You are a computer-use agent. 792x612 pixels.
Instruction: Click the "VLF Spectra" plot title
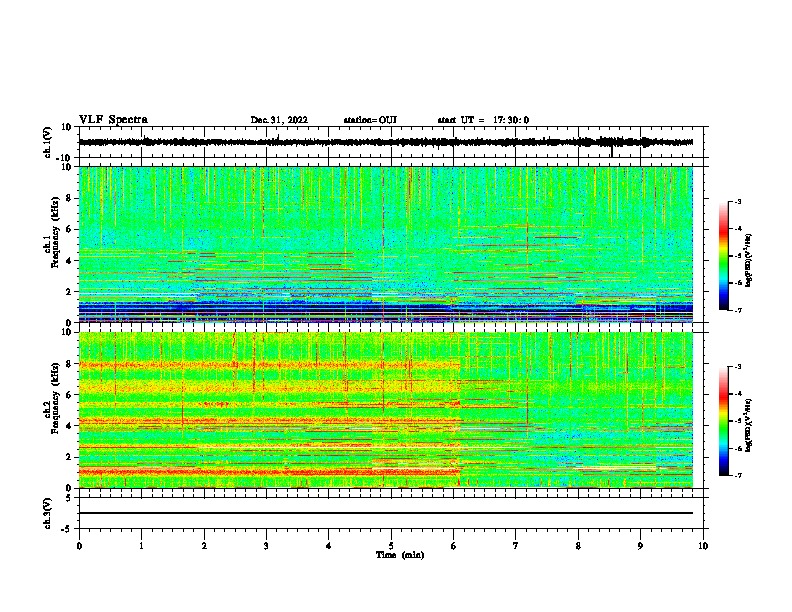[113, 120]
